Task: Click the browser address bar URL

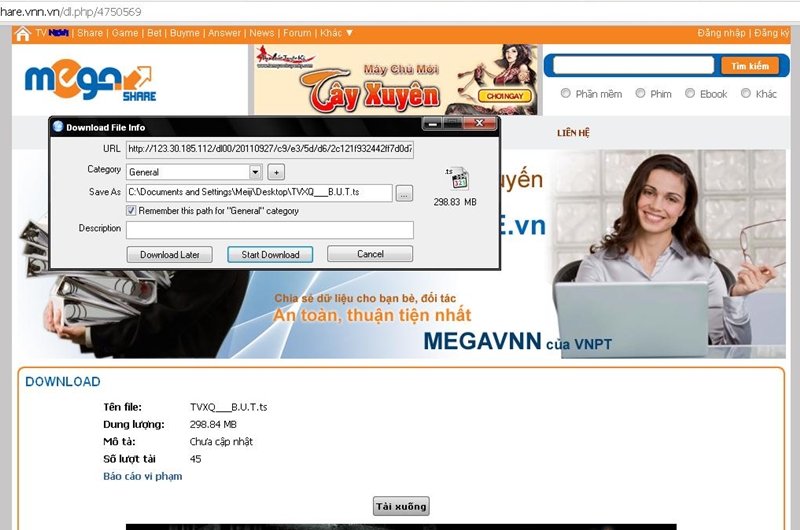Action: click(x=71, y=11)
